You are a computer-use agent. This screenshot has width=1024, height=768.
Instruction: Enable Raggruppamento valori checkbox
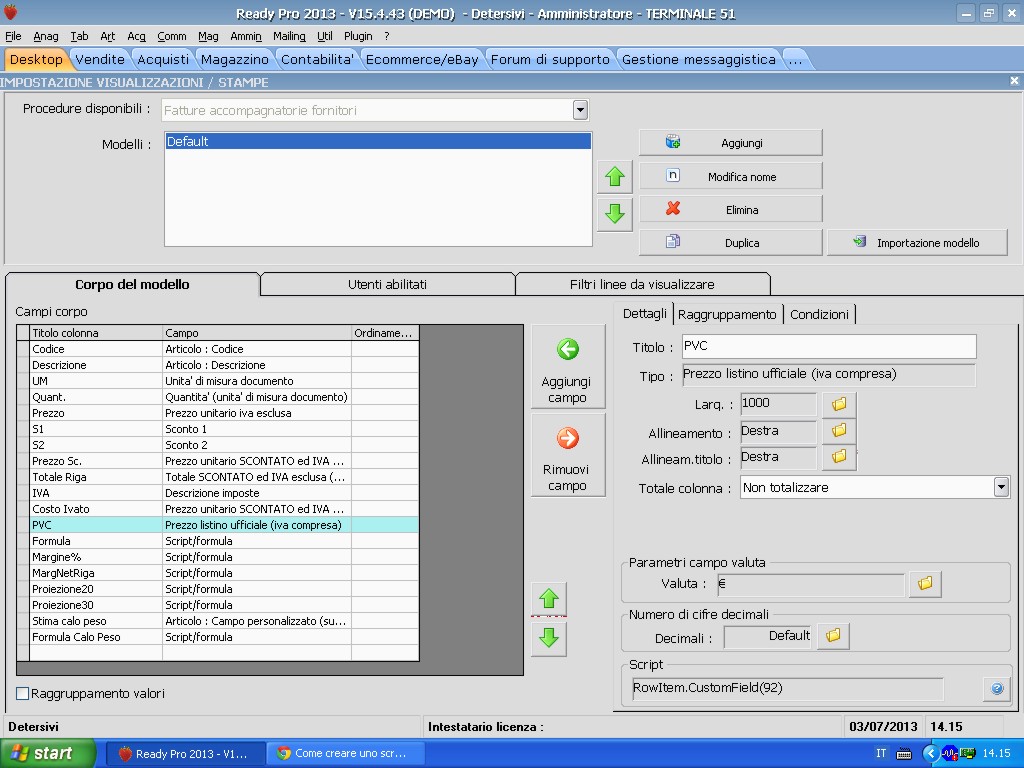tap(22, 694)
